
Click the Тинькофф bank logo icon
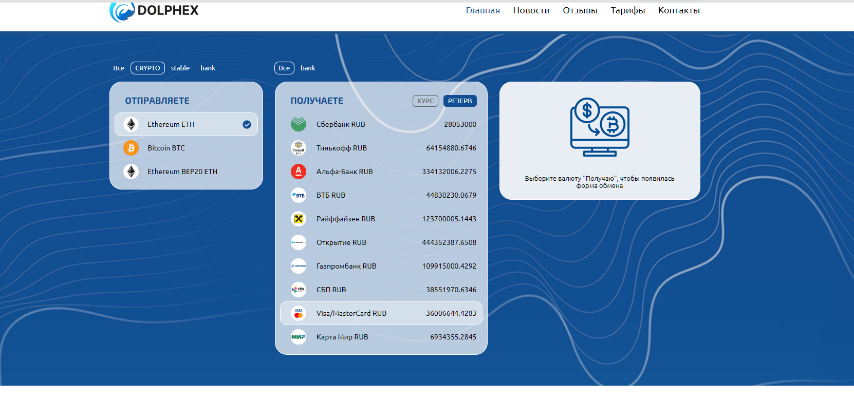point(298,148)
